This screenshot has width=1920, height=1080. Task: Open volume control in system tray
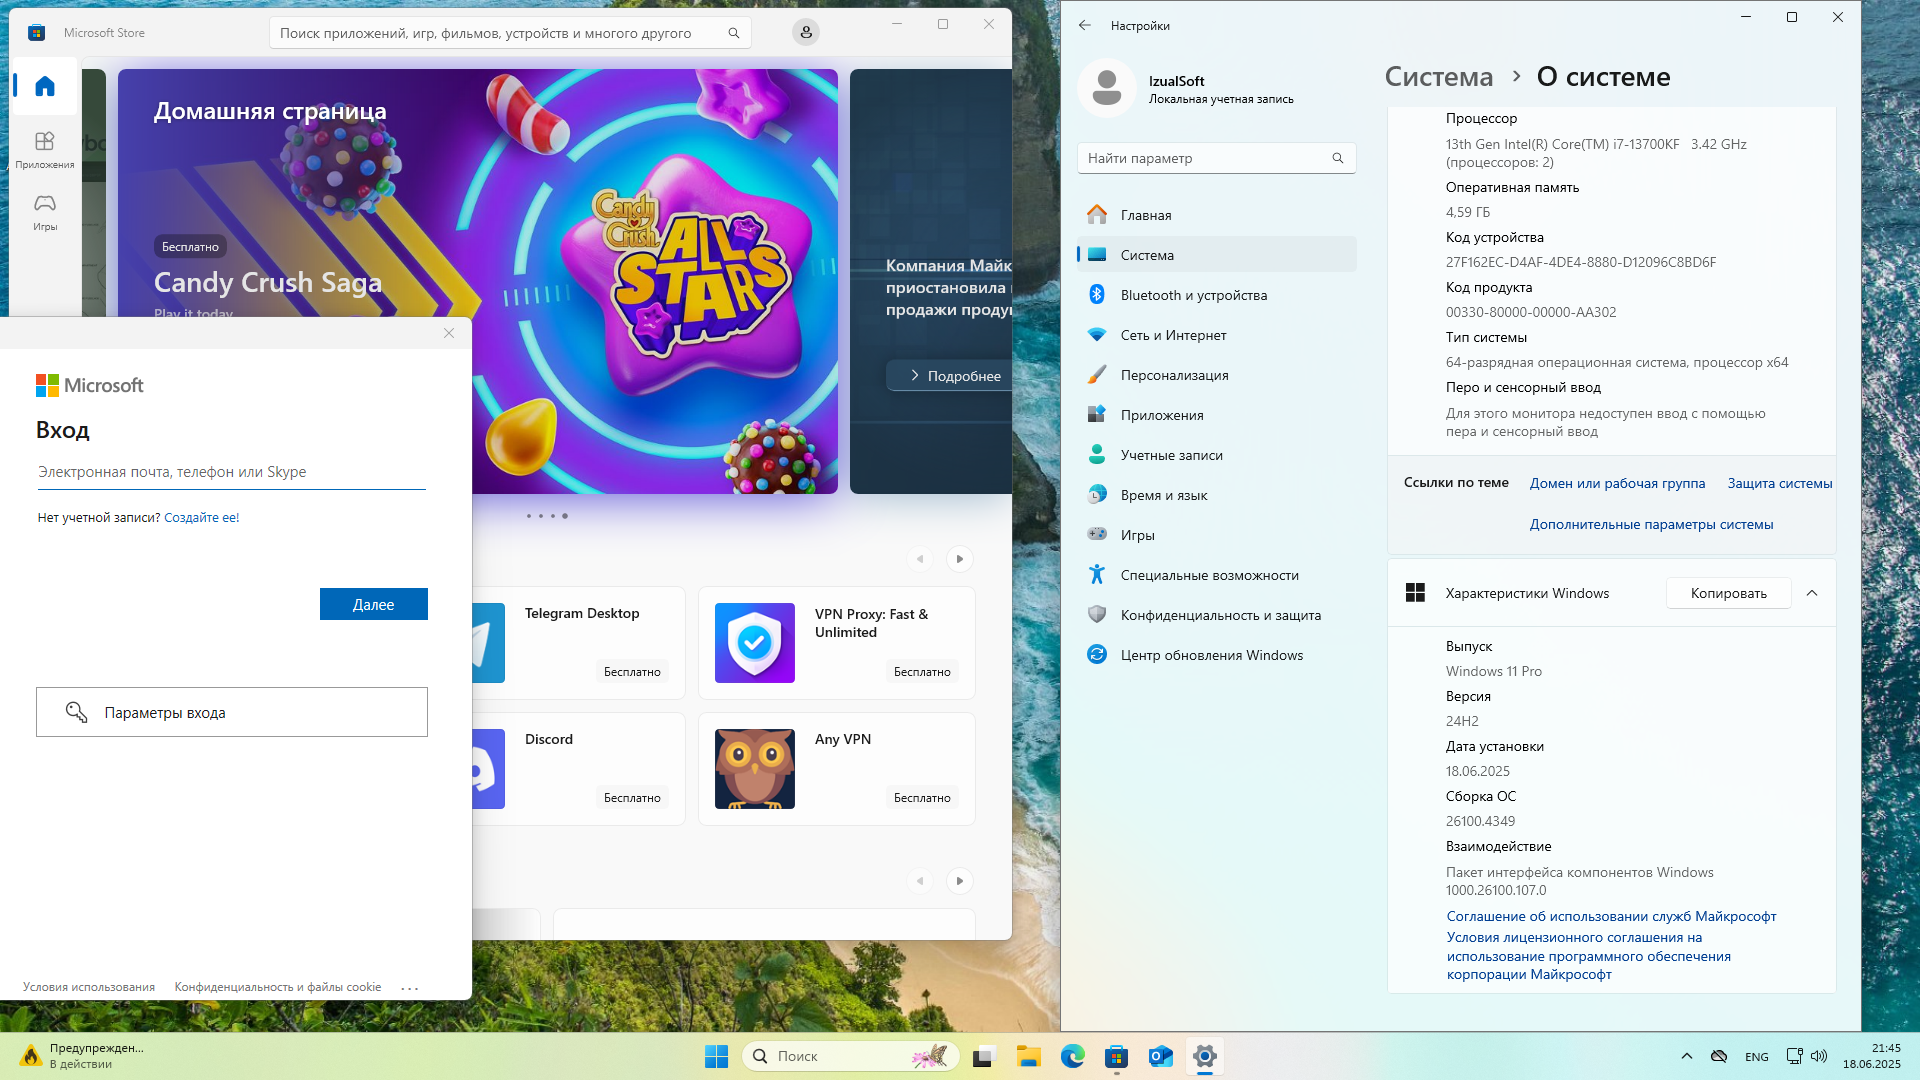coord(1819,1056)
